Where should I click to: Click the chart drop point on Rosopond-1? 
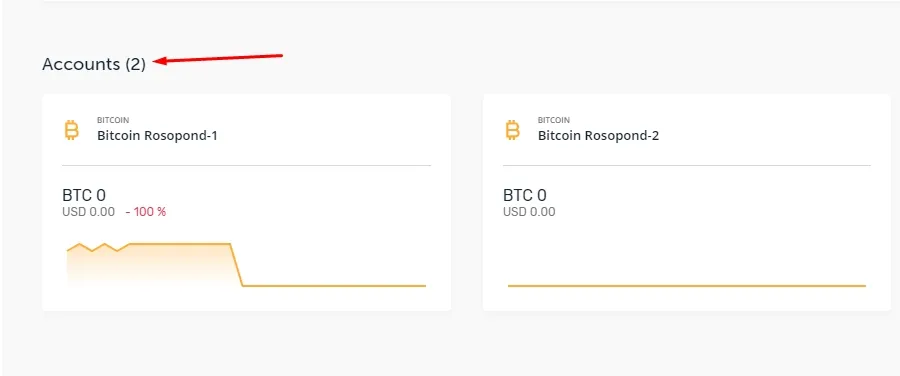(x=236, y=265)
